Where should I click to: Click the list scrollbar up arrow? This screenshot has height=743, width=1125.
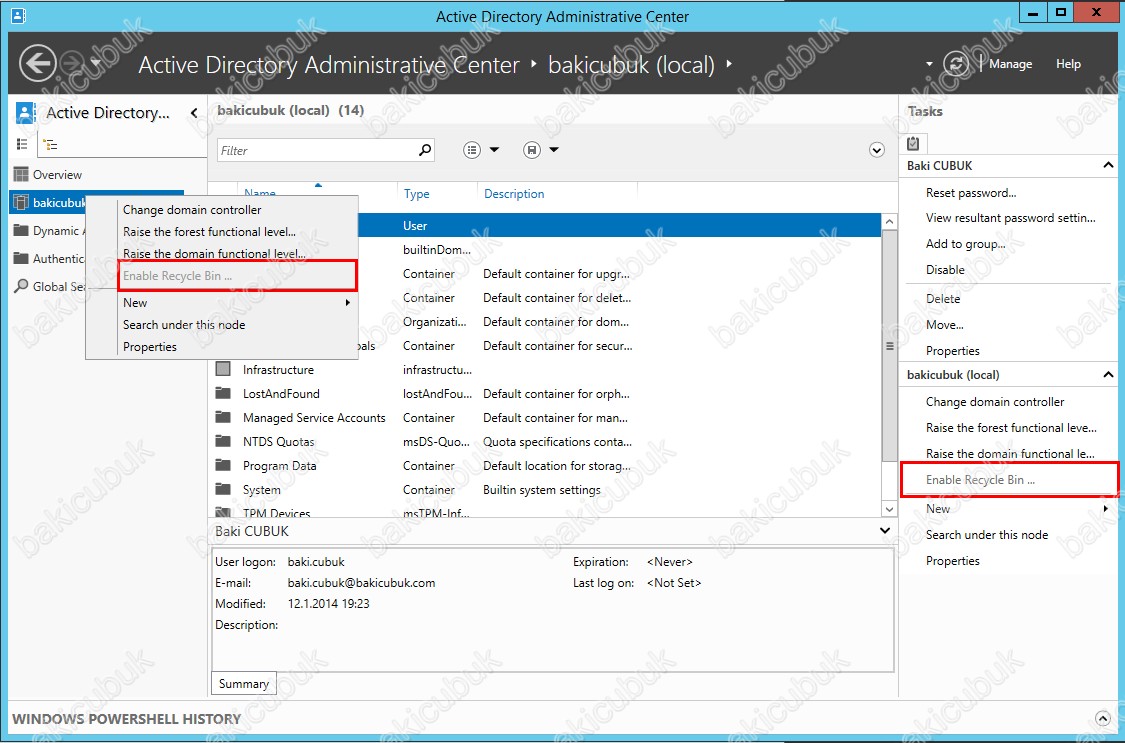pos(889,222)
